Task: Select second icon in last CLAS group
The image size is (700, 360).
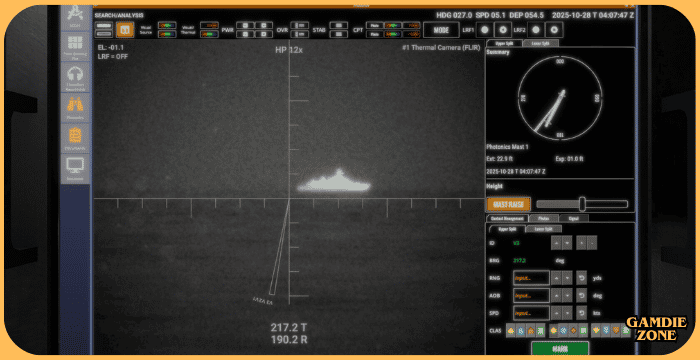Action: point(606,331)
